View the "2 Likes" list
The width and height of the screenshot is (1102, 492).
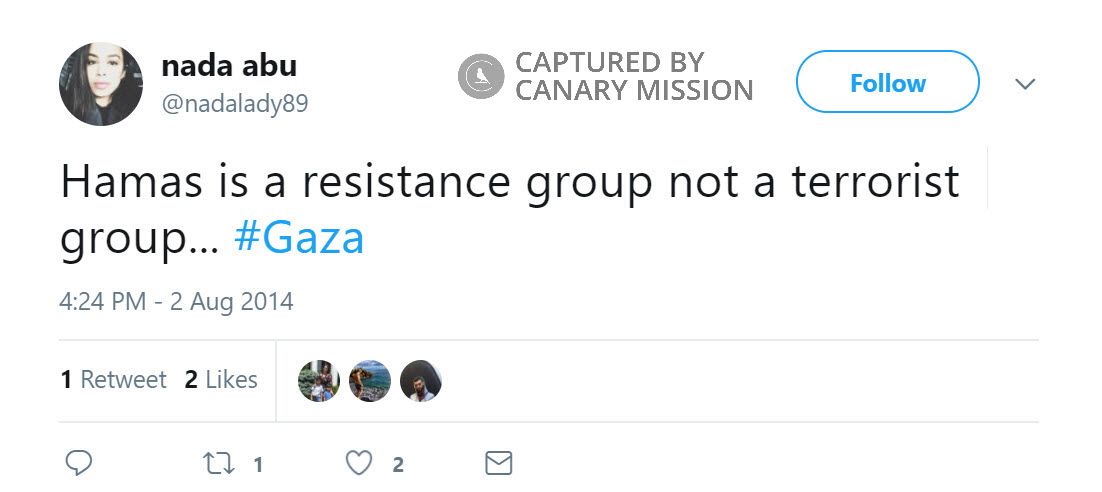(x=221, y=380)
